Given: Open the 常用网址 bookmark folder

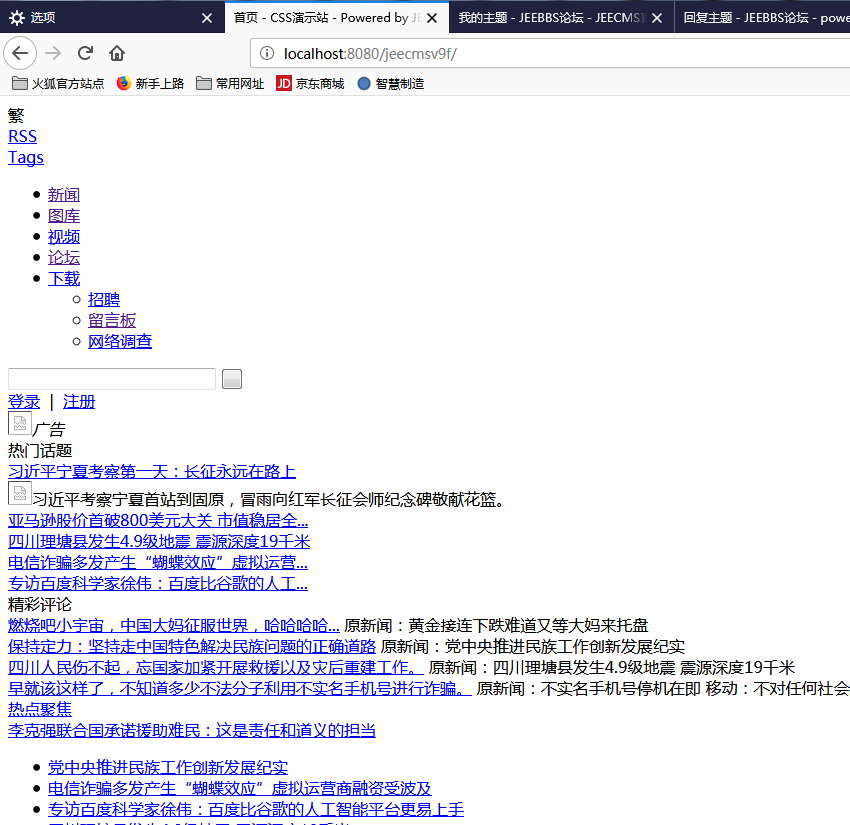Looking at the screenshot, I should (230, 83).
